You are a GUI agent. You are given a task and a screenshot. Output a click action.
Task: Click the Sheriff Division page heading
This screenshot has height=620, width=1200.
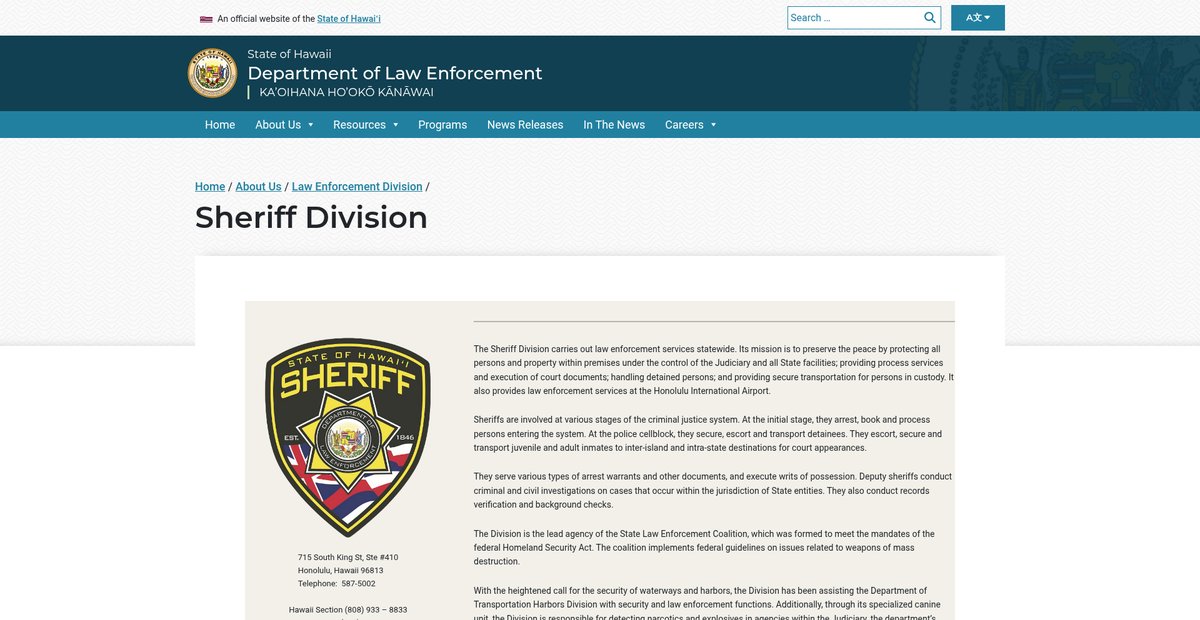coord(311,217)
